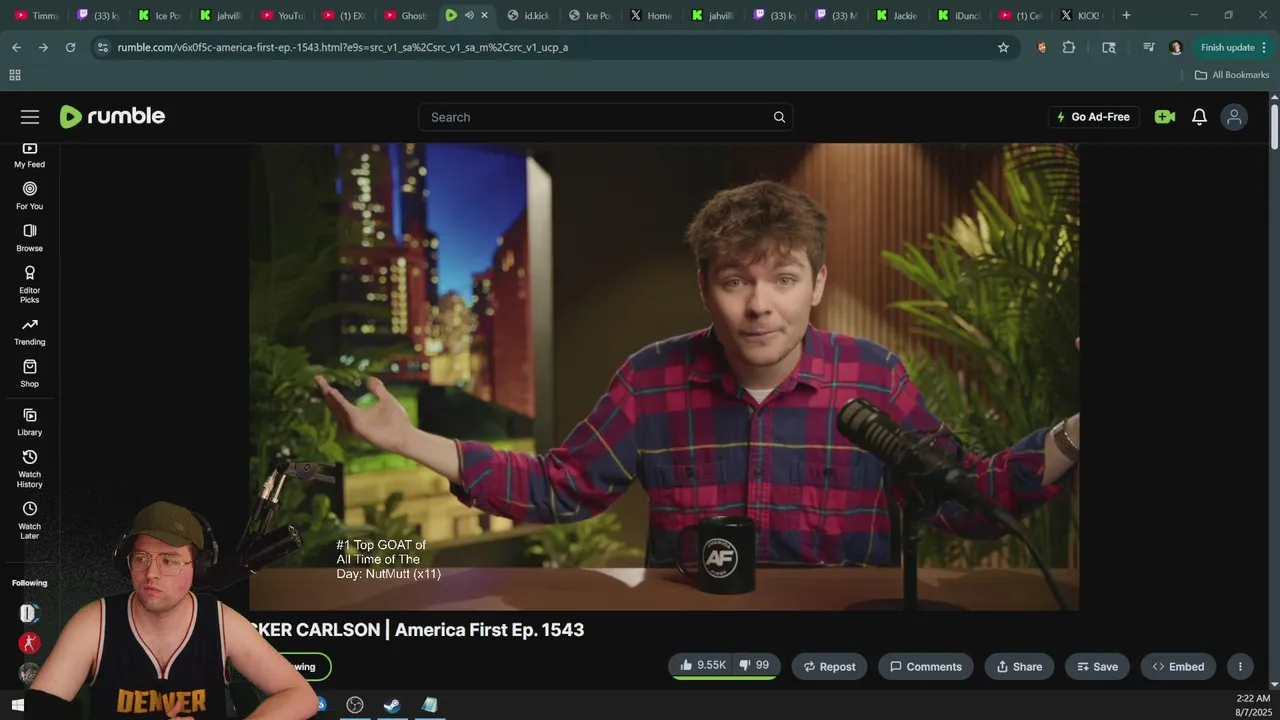Open Library in sidebar
This screenshot has height=720, width=1280.
29,422
